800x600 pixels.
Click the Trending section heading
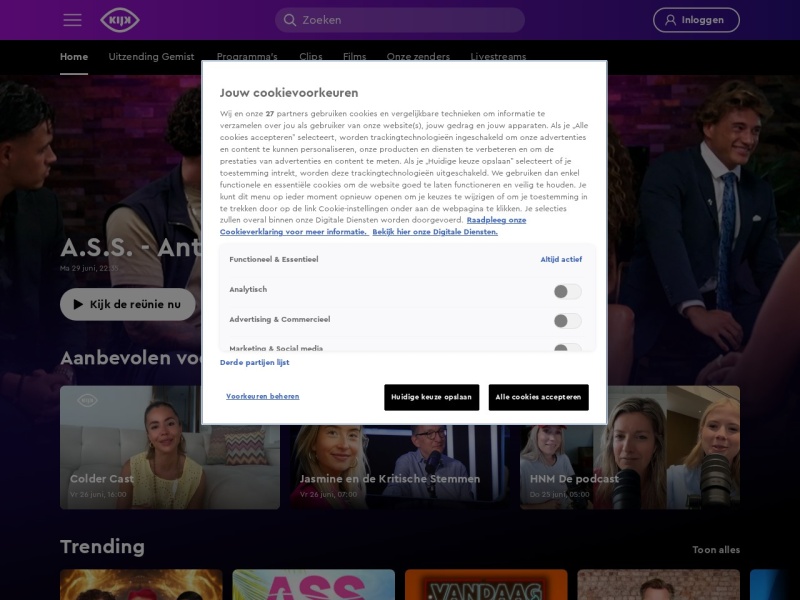103,546
